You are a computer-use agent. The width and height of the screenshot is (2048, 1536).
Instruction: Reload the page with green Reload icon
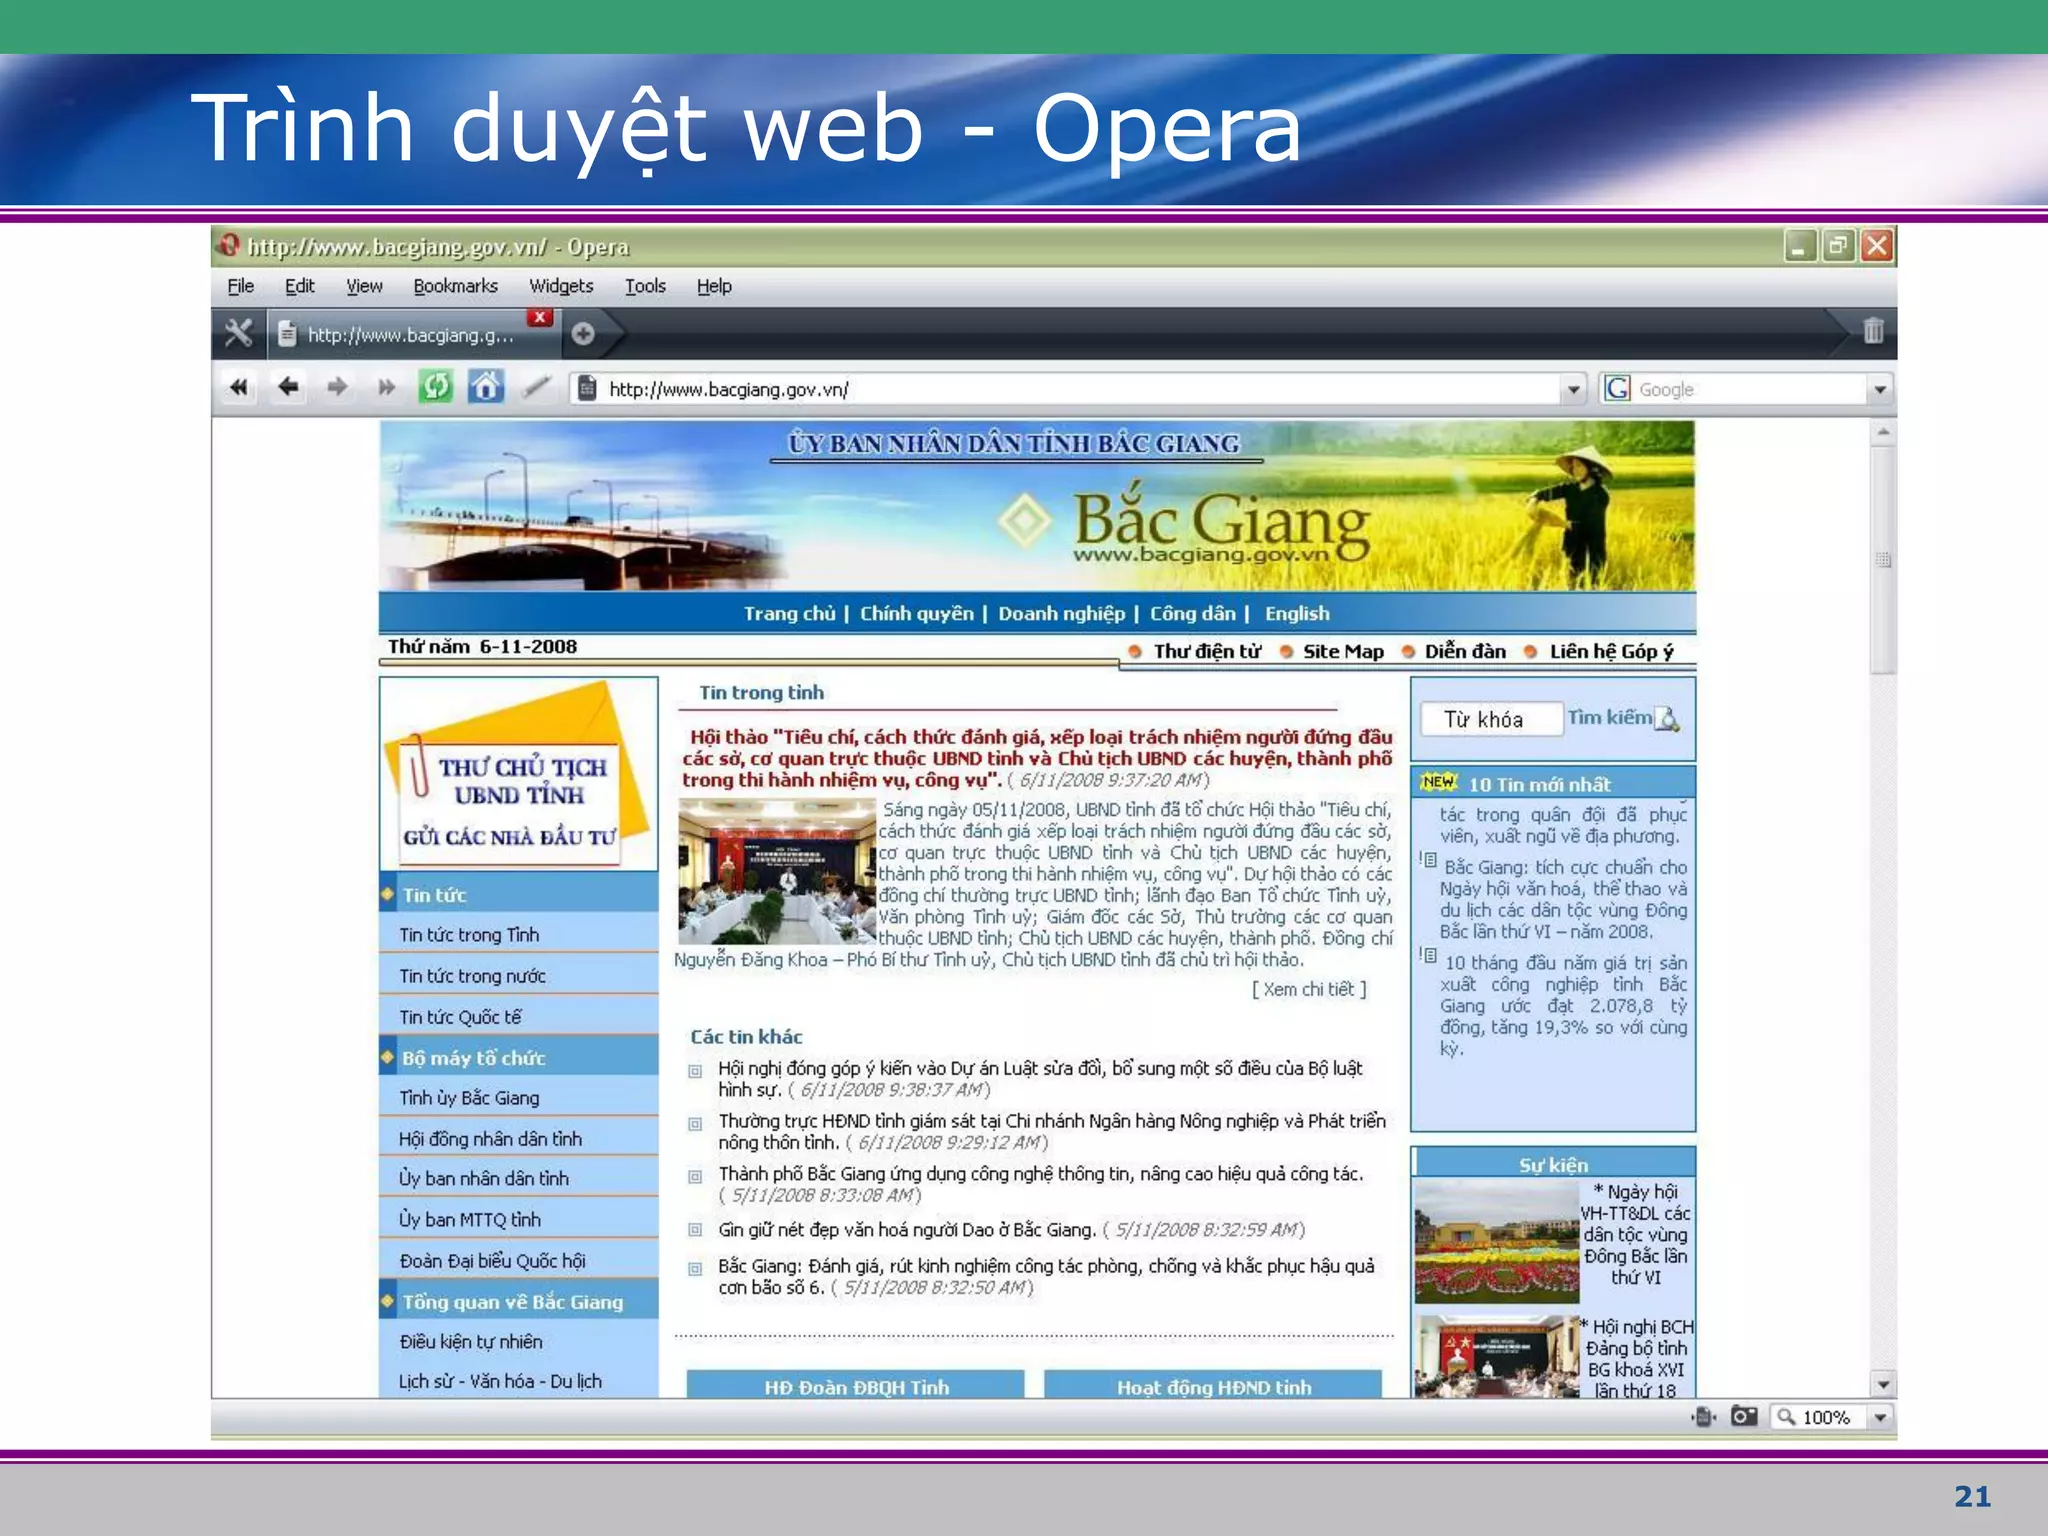pyautogui.click(x=436, y=387)
